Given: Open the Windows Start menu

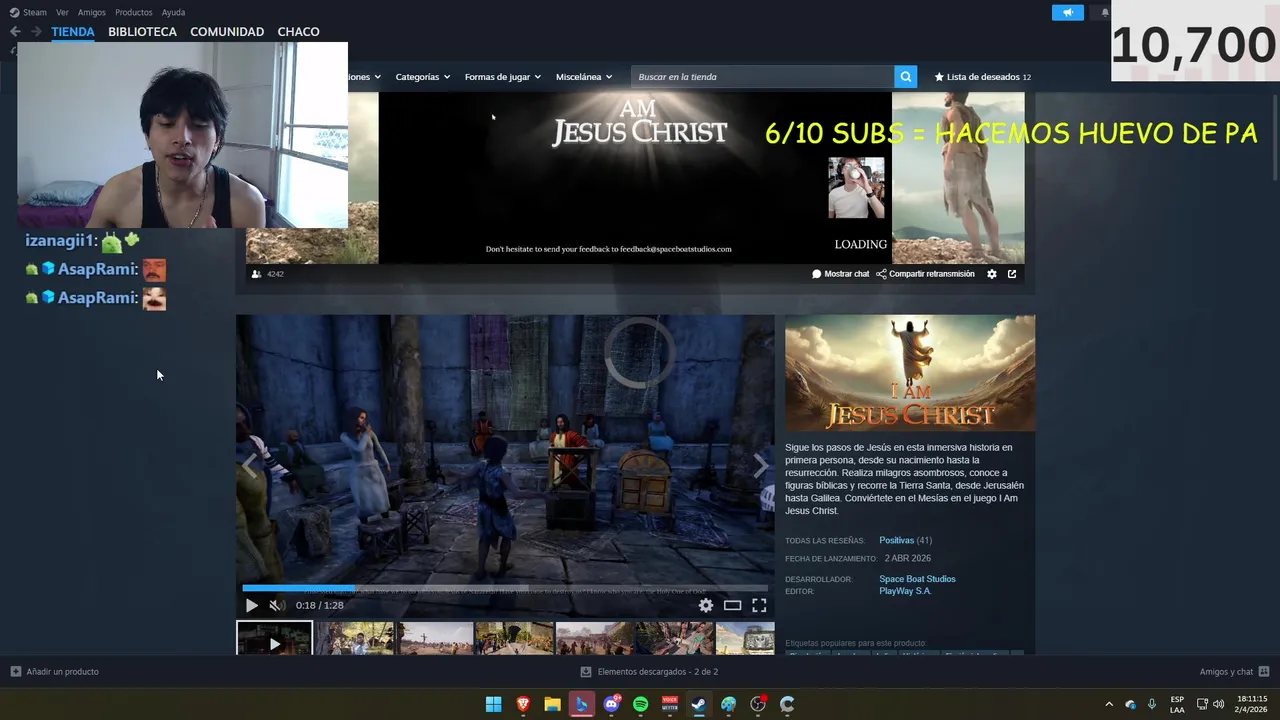Looking at the screenshot, I should tap(494, 704).
